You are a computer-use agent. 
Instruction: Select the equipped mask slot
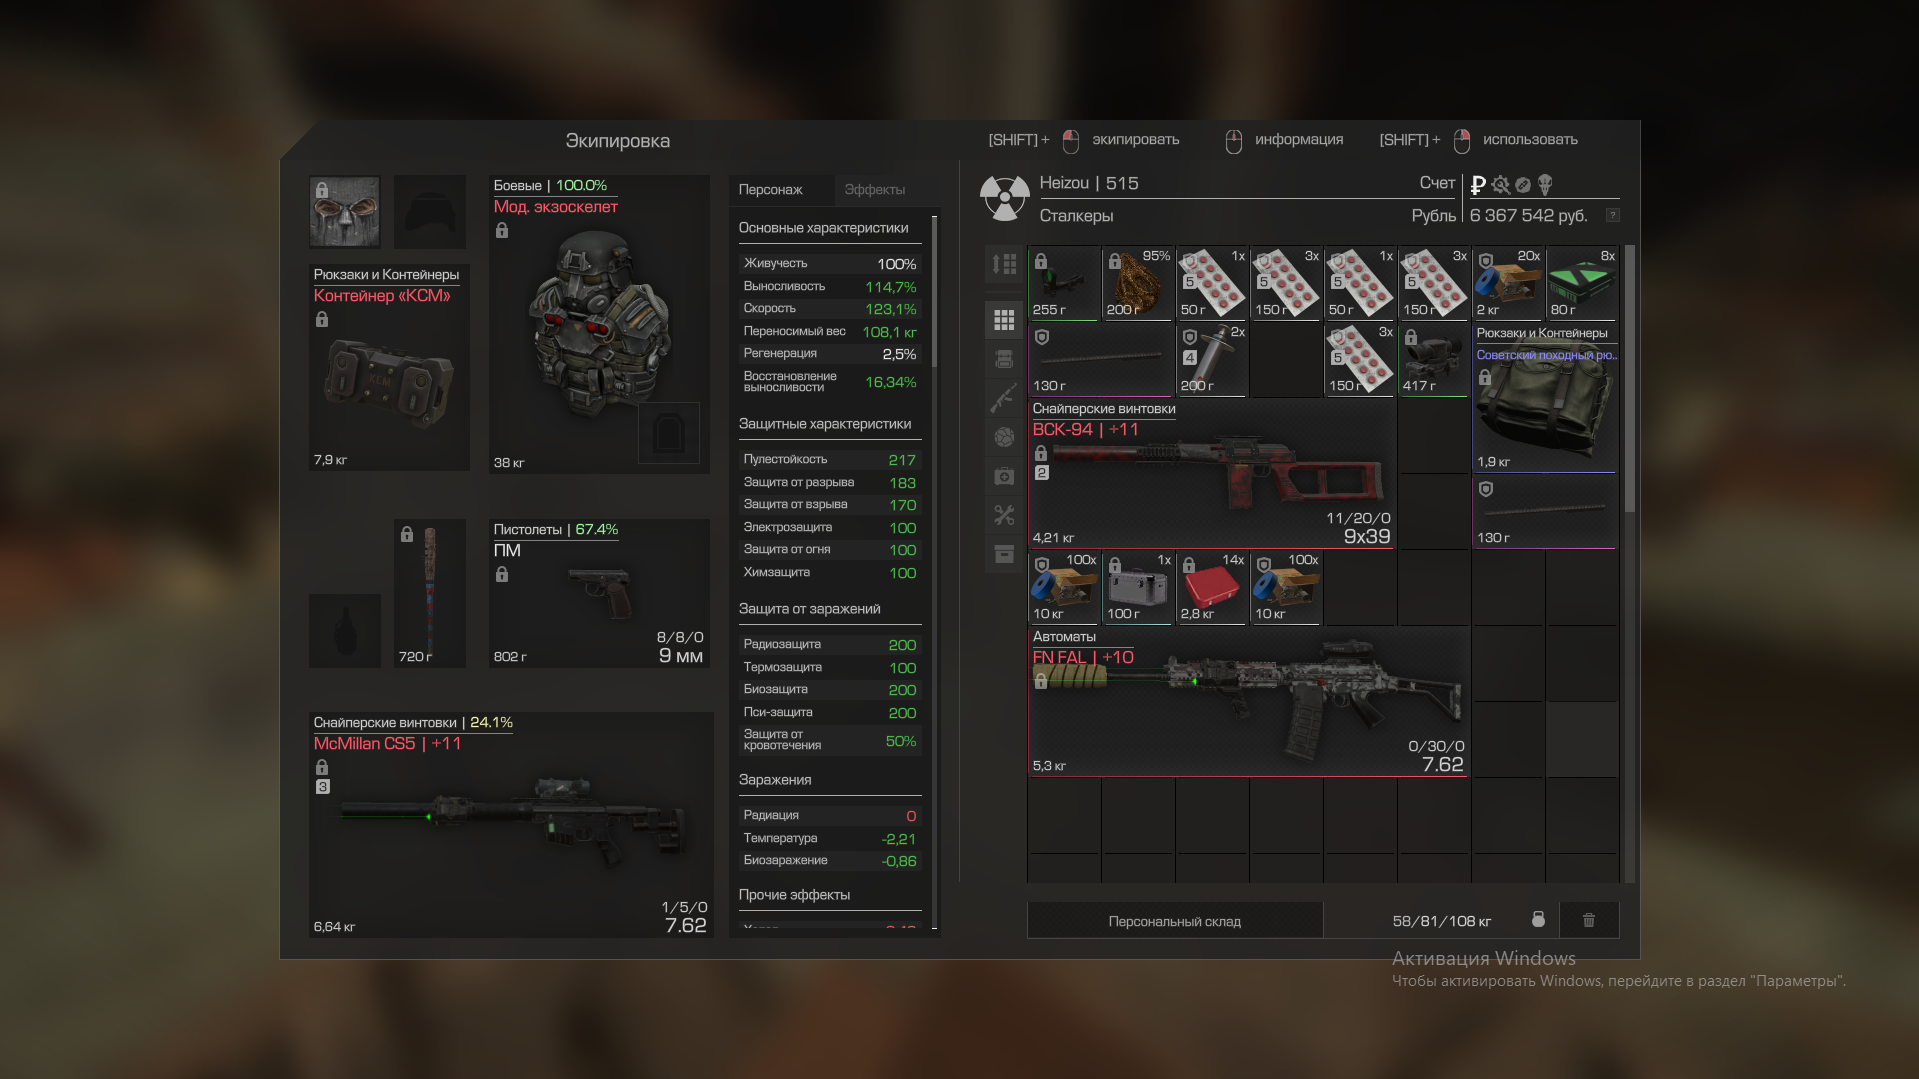pos(344,212)
